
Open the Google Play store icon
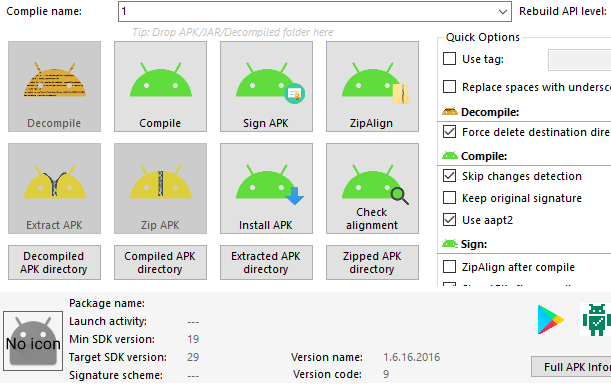pos(550,320)
